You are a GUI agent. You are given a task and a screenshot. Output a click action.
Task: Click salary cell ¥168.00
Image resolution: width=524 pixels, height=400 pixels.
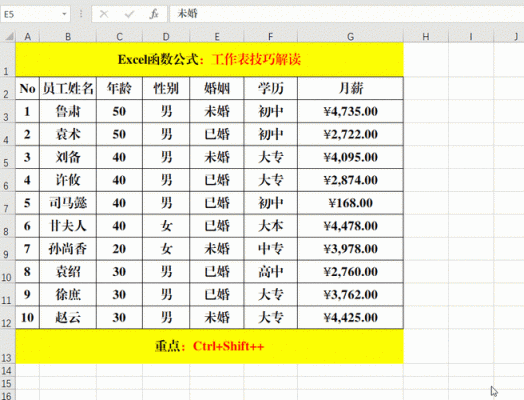[x=351, y=203]
